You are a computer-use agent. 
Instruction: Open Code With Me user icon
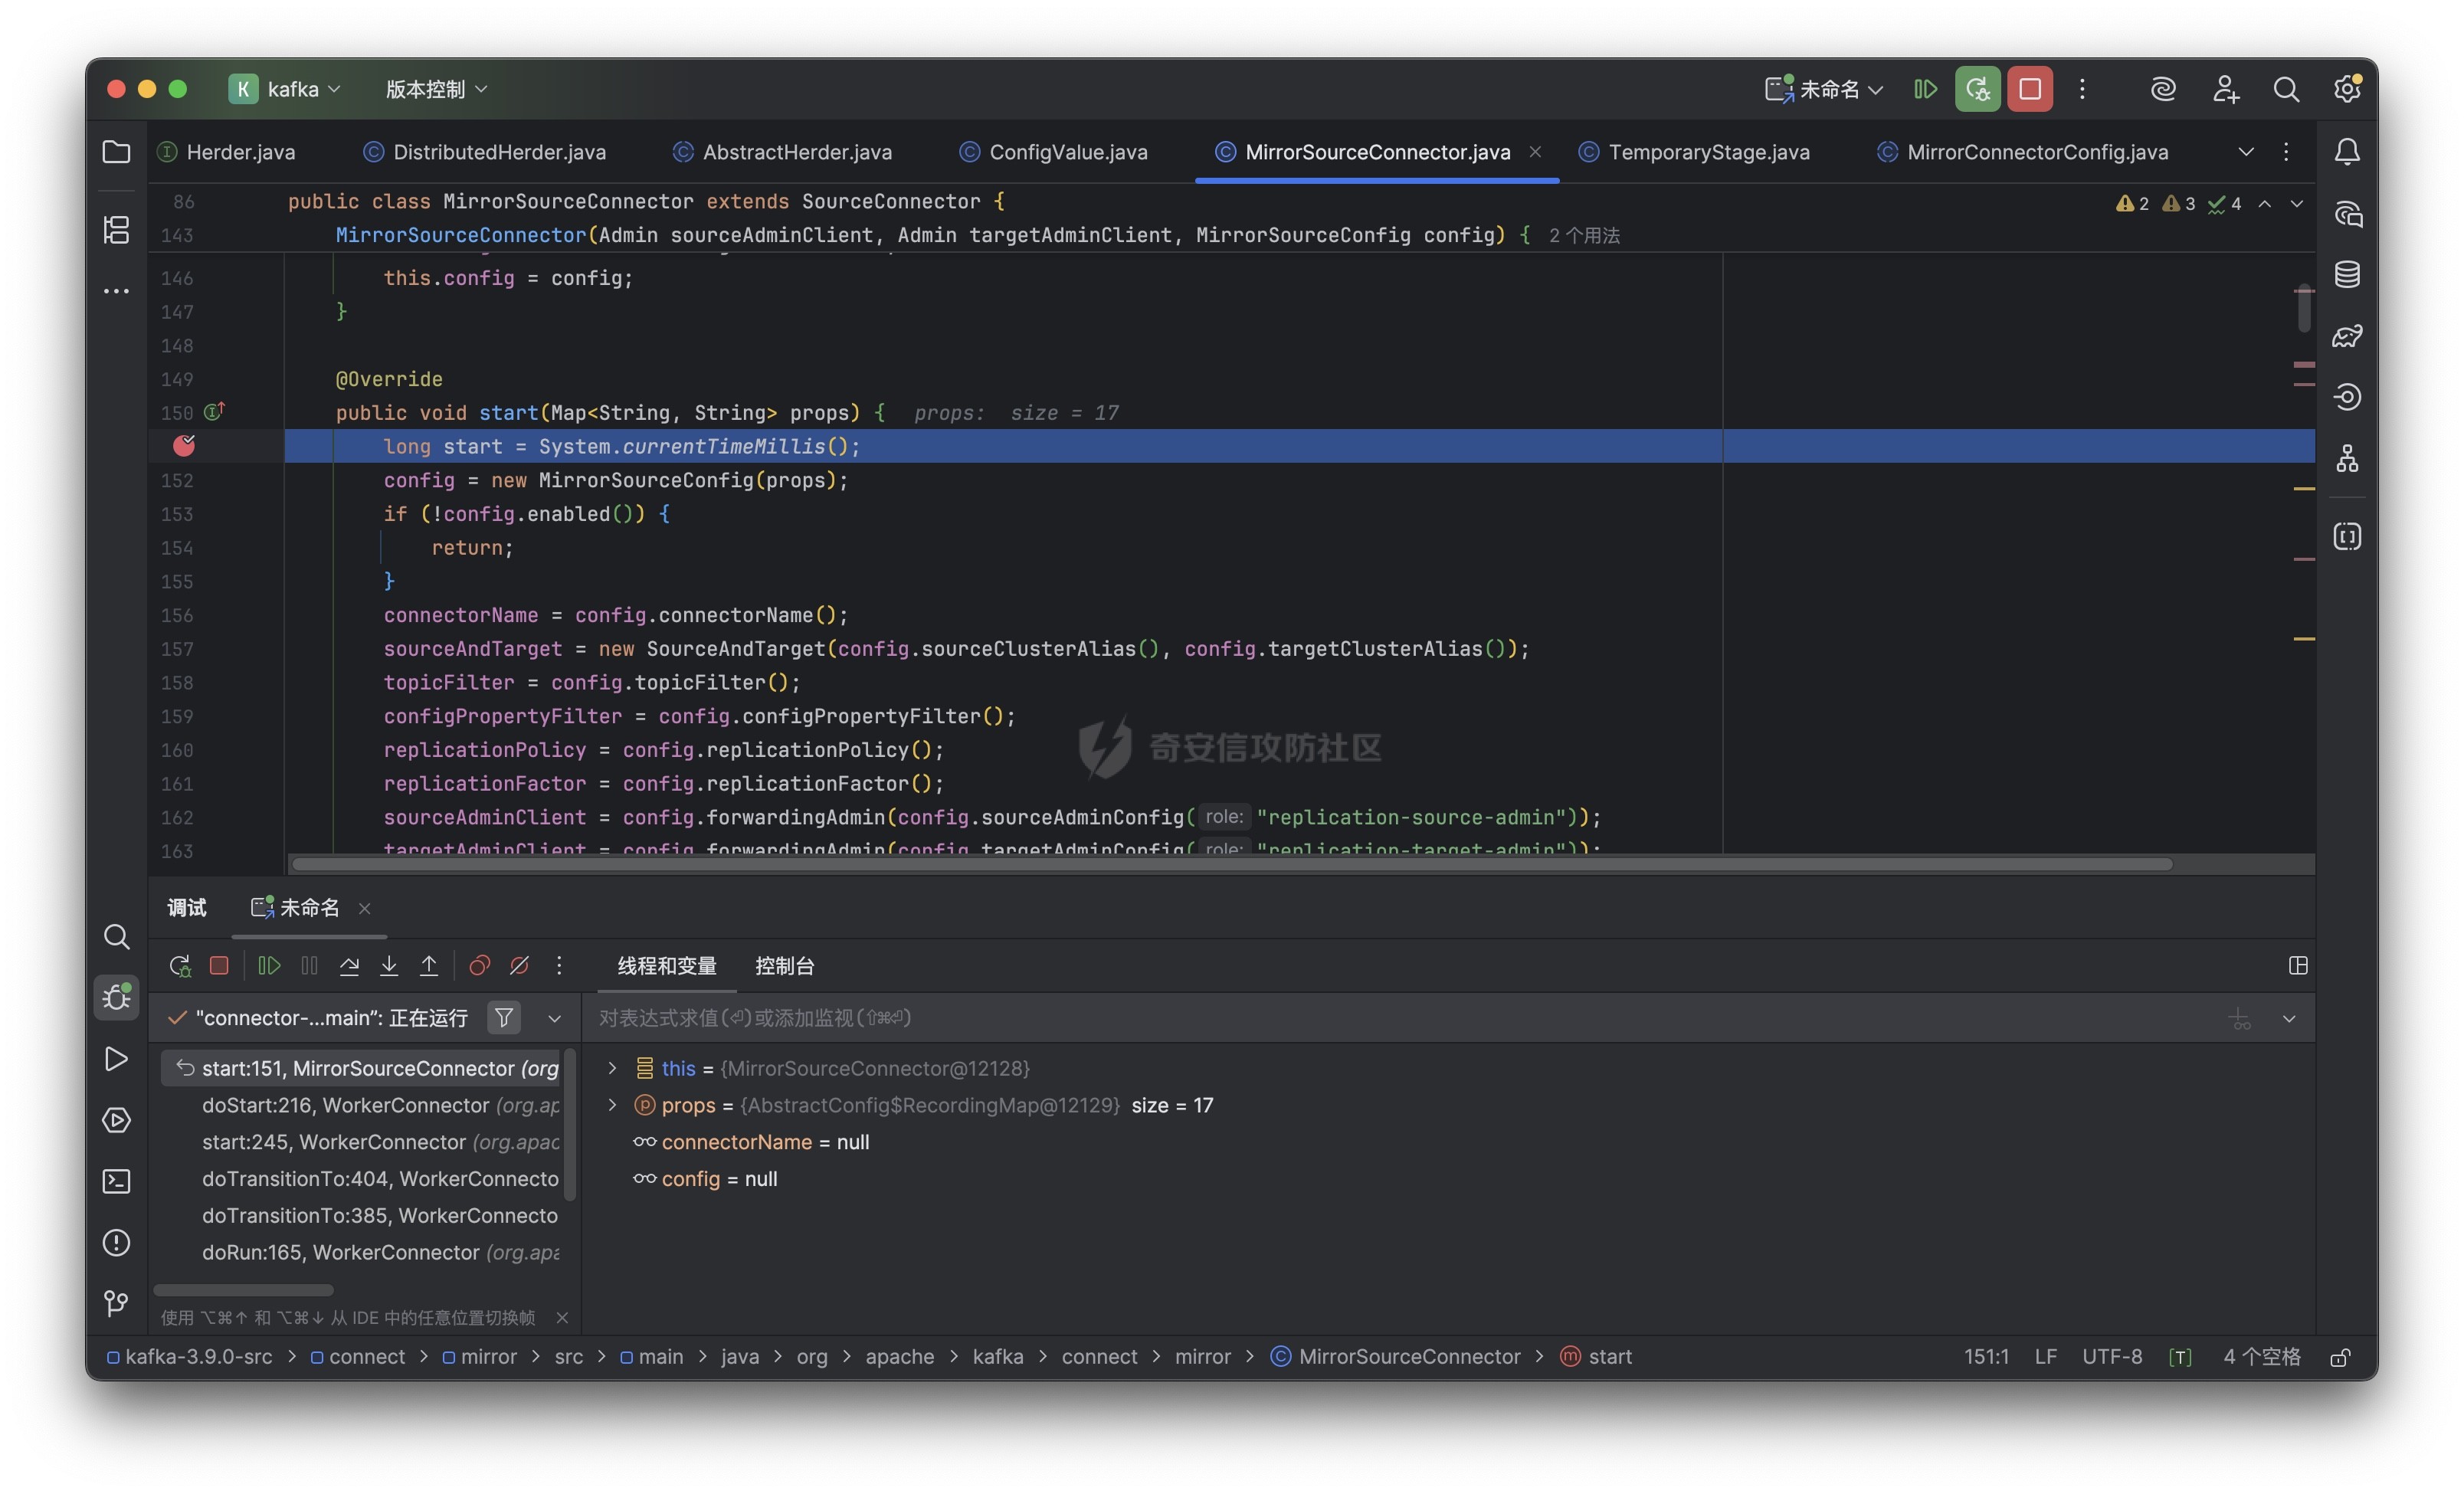pyautogui.click(x=2225, y=89)
